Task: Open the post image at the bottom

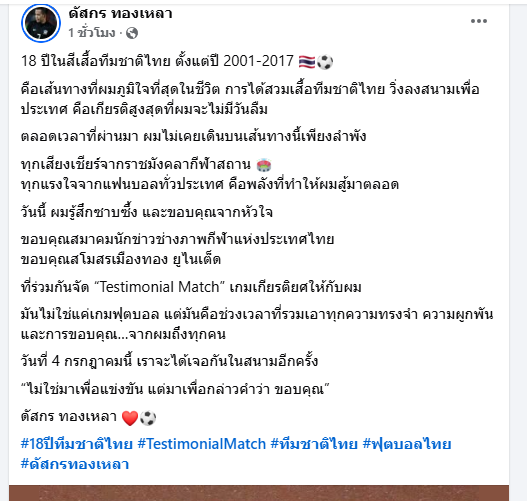Action: pos(259,493)
